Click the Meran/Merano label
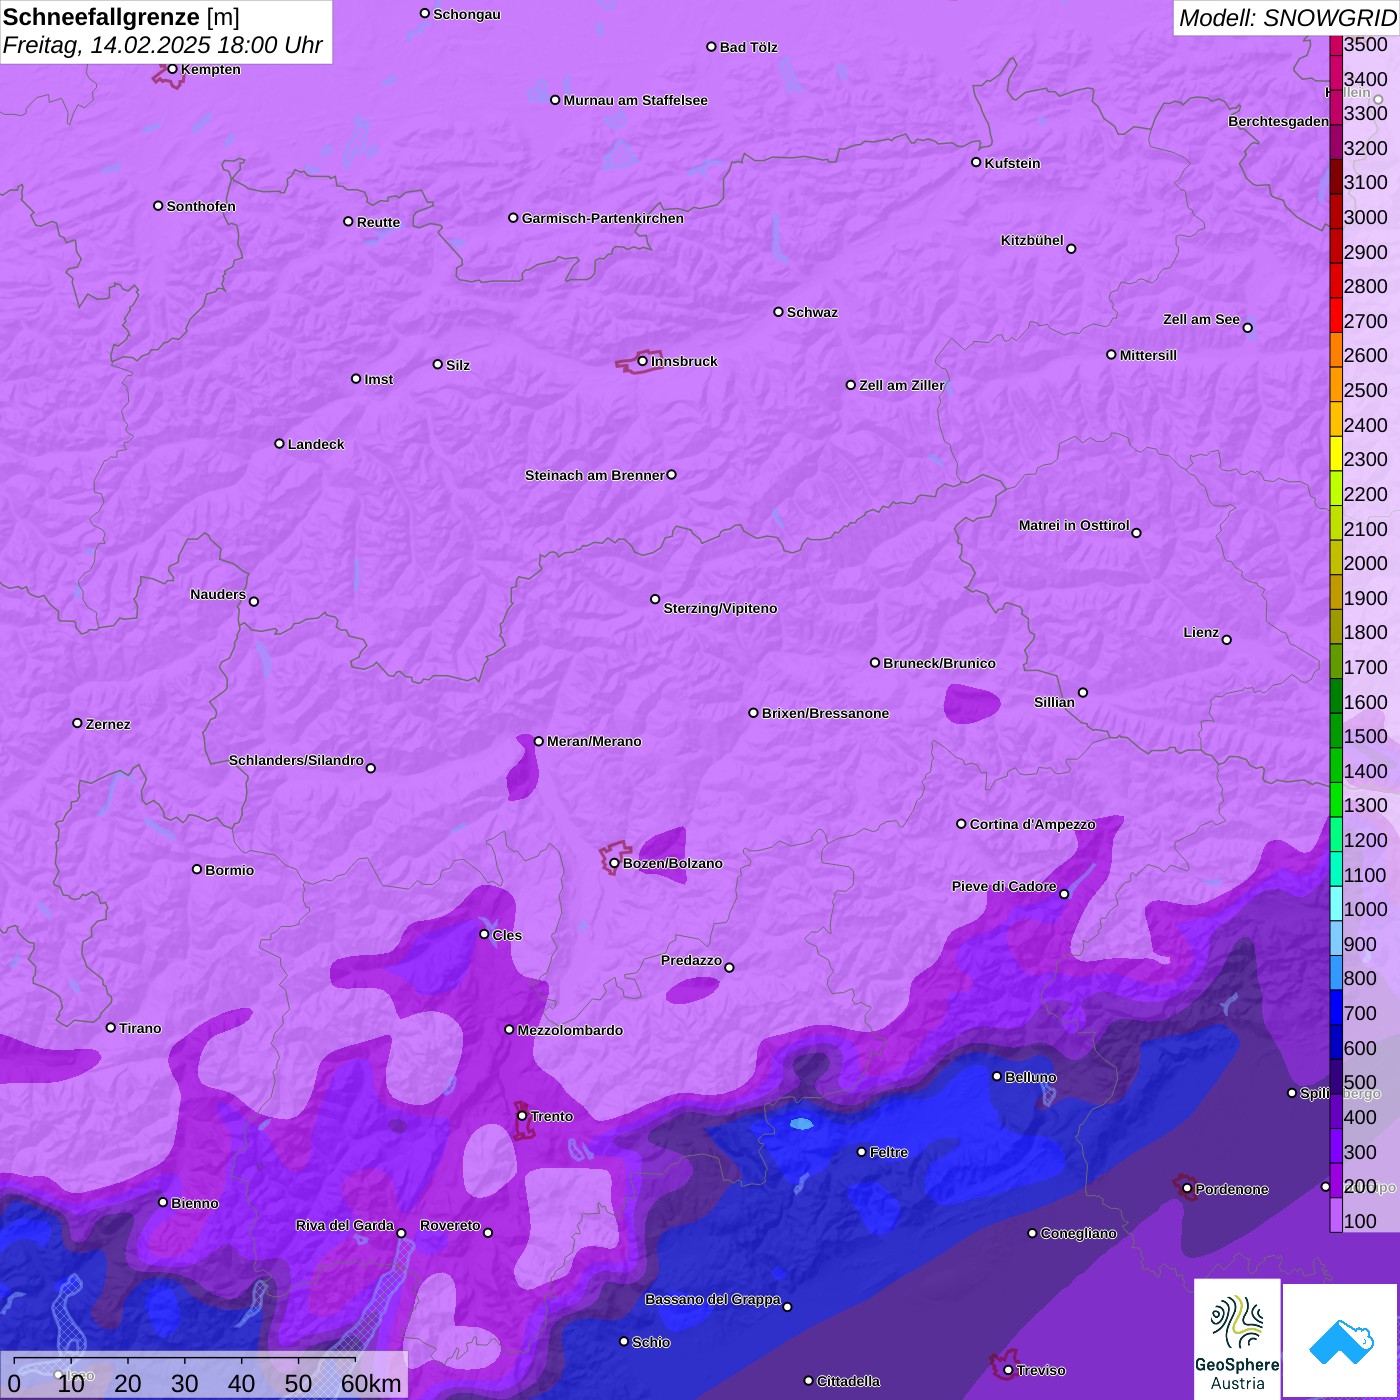Screen dimensions: 1400x1400 pos(594,741)
